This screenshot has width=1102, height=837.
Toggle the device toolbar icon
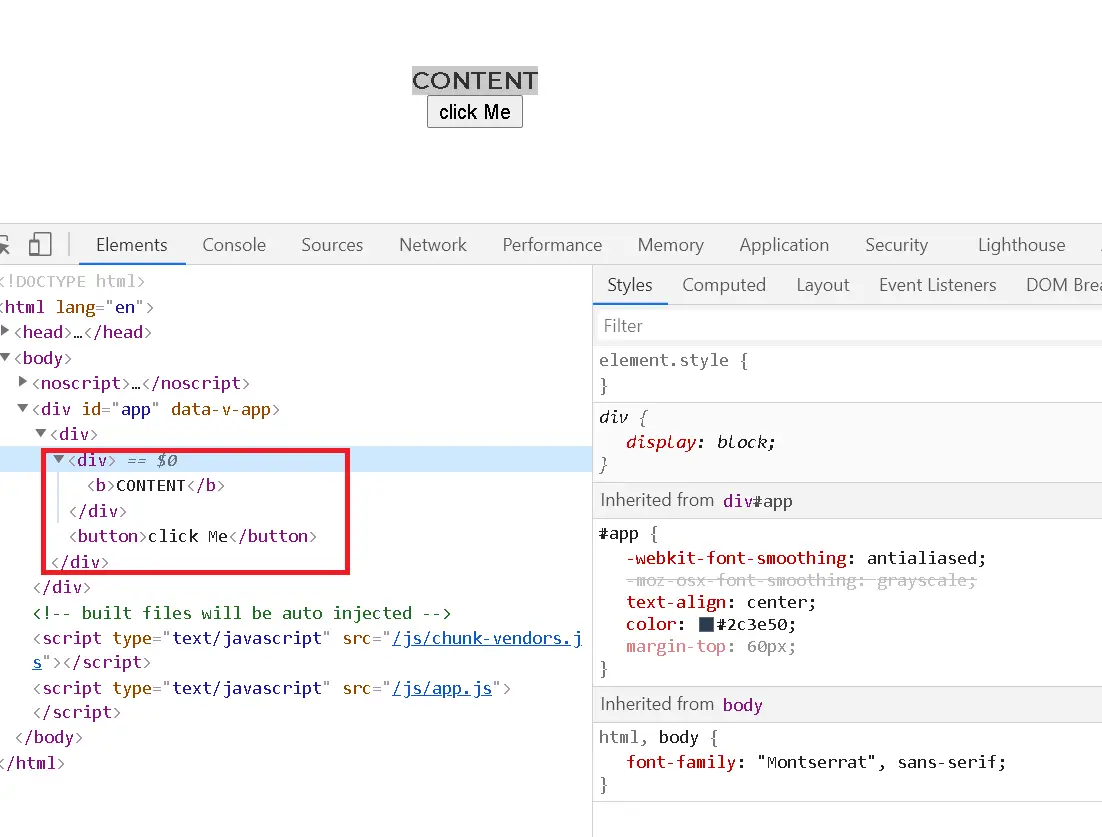pyautogui.click(x=40, y=244)
